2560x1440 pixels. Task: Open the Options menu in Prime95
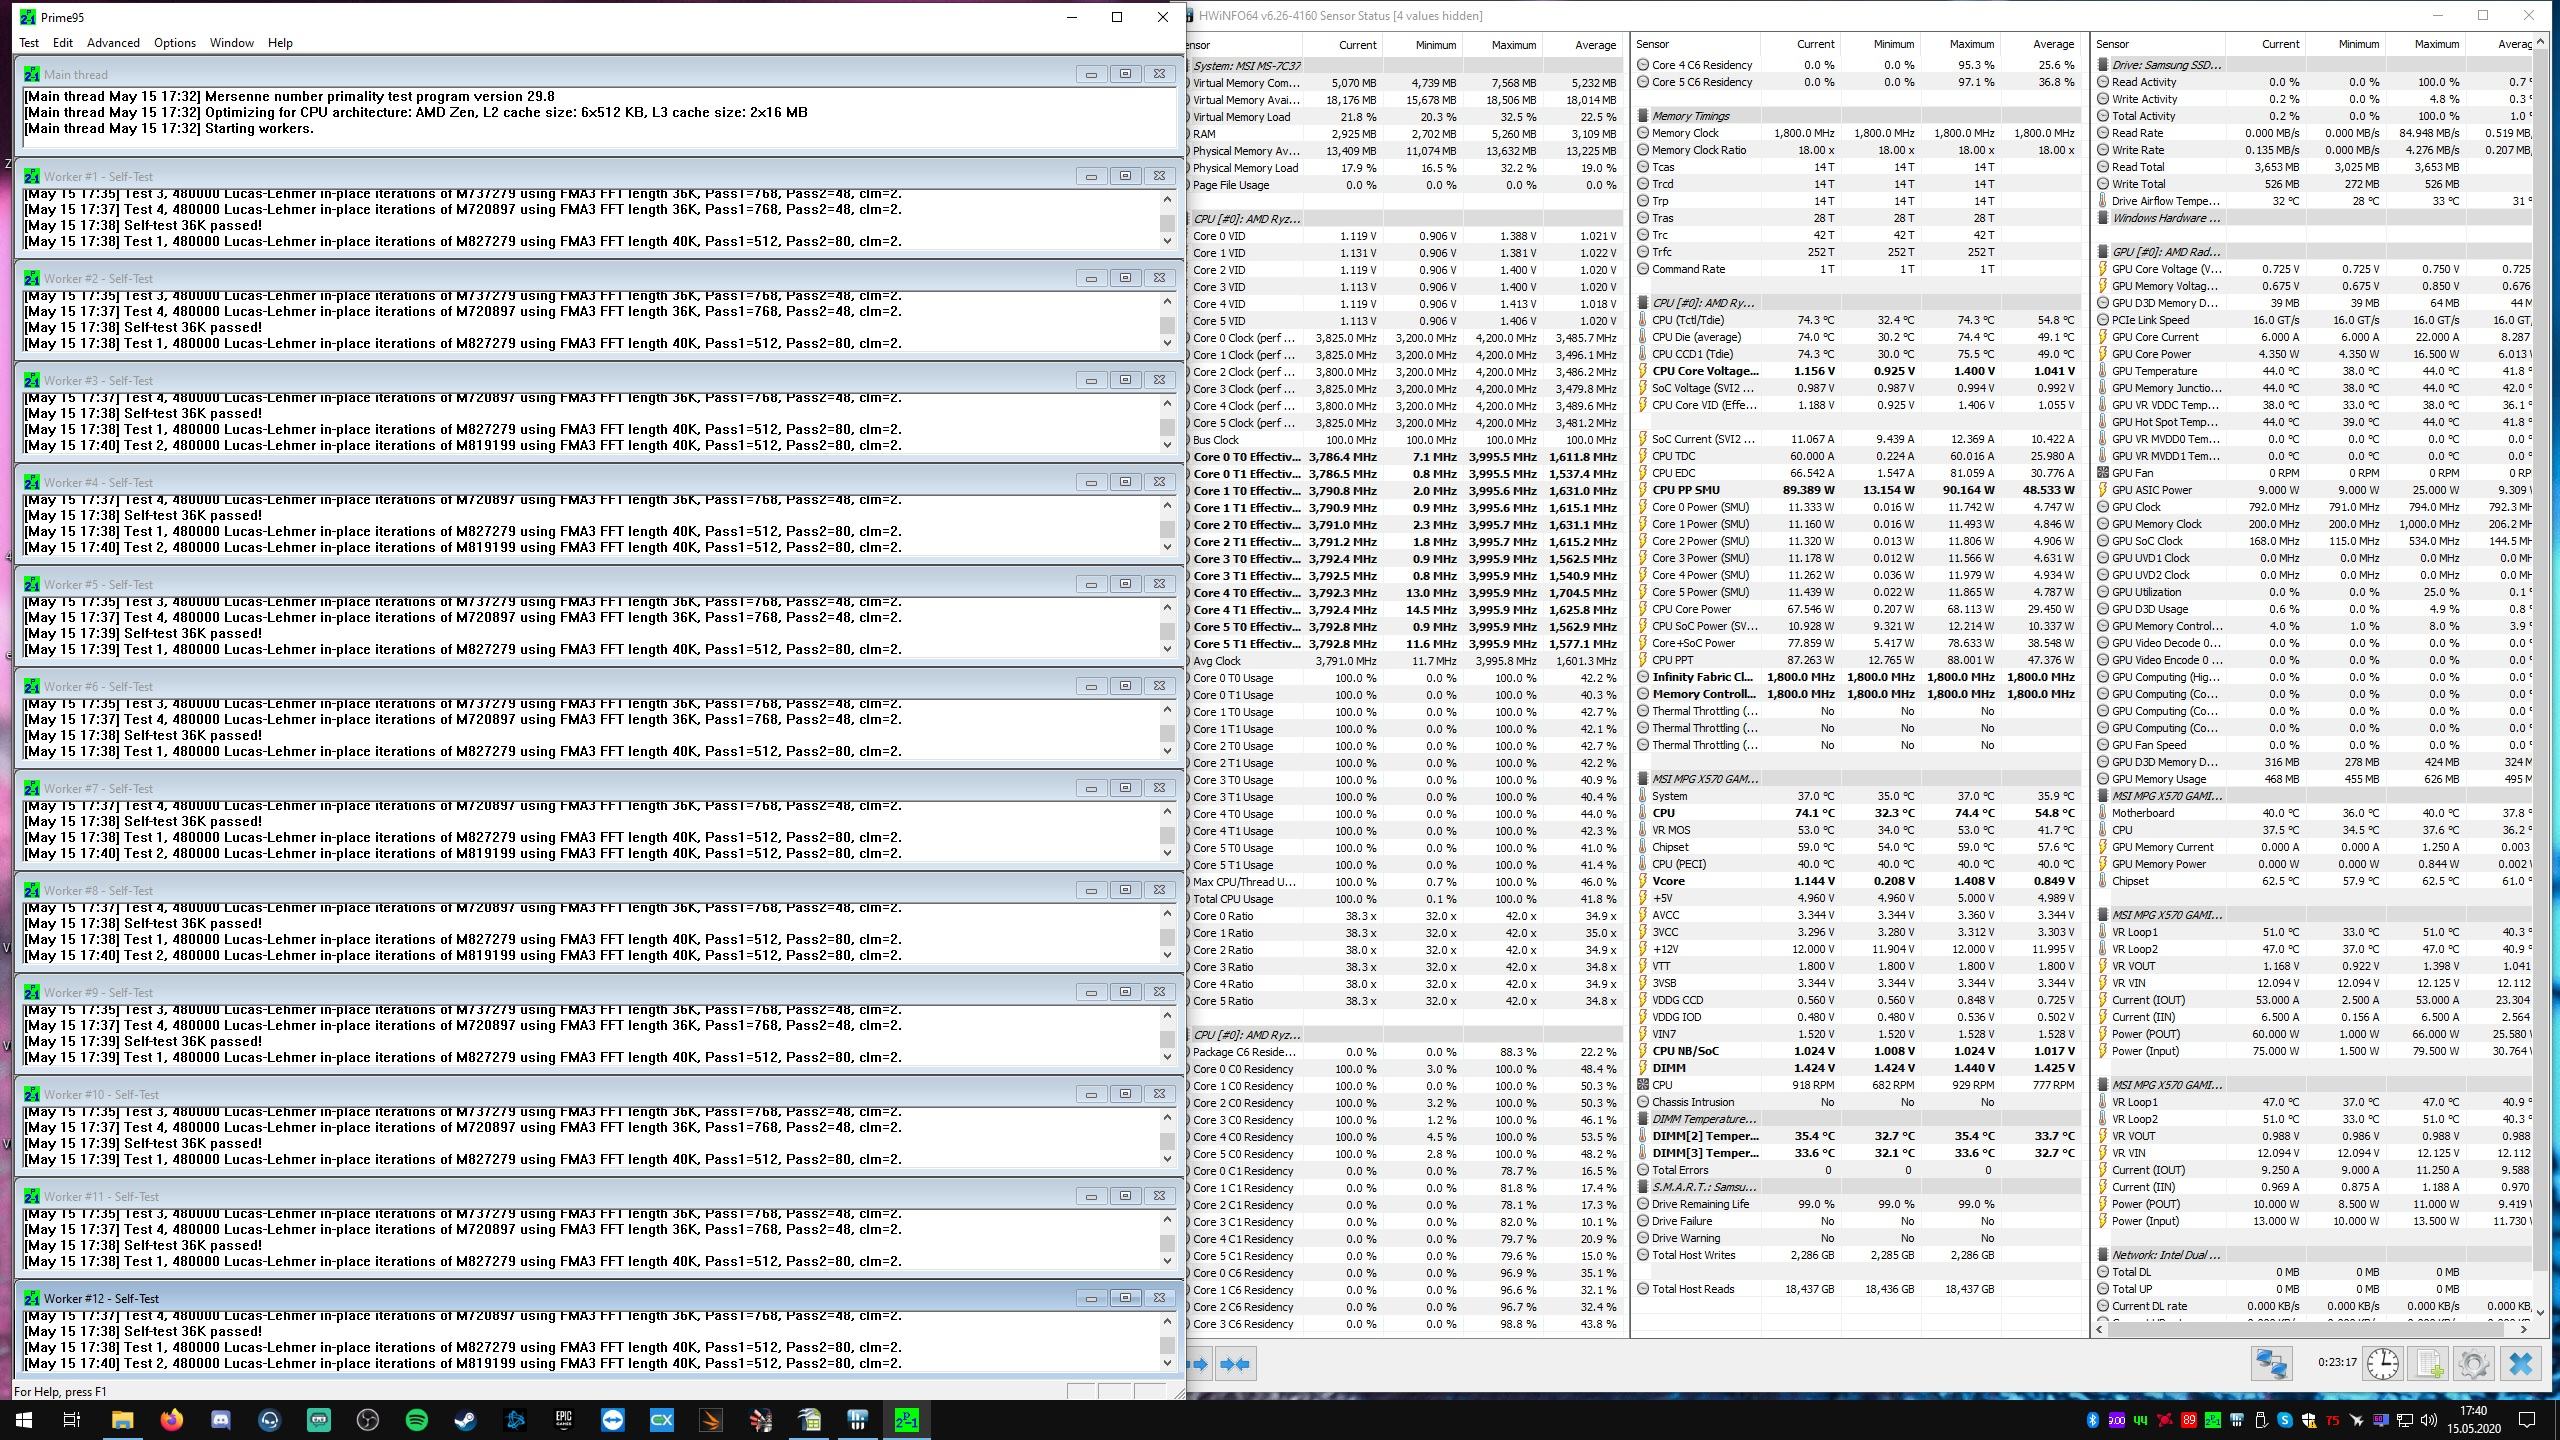(174, 43)
